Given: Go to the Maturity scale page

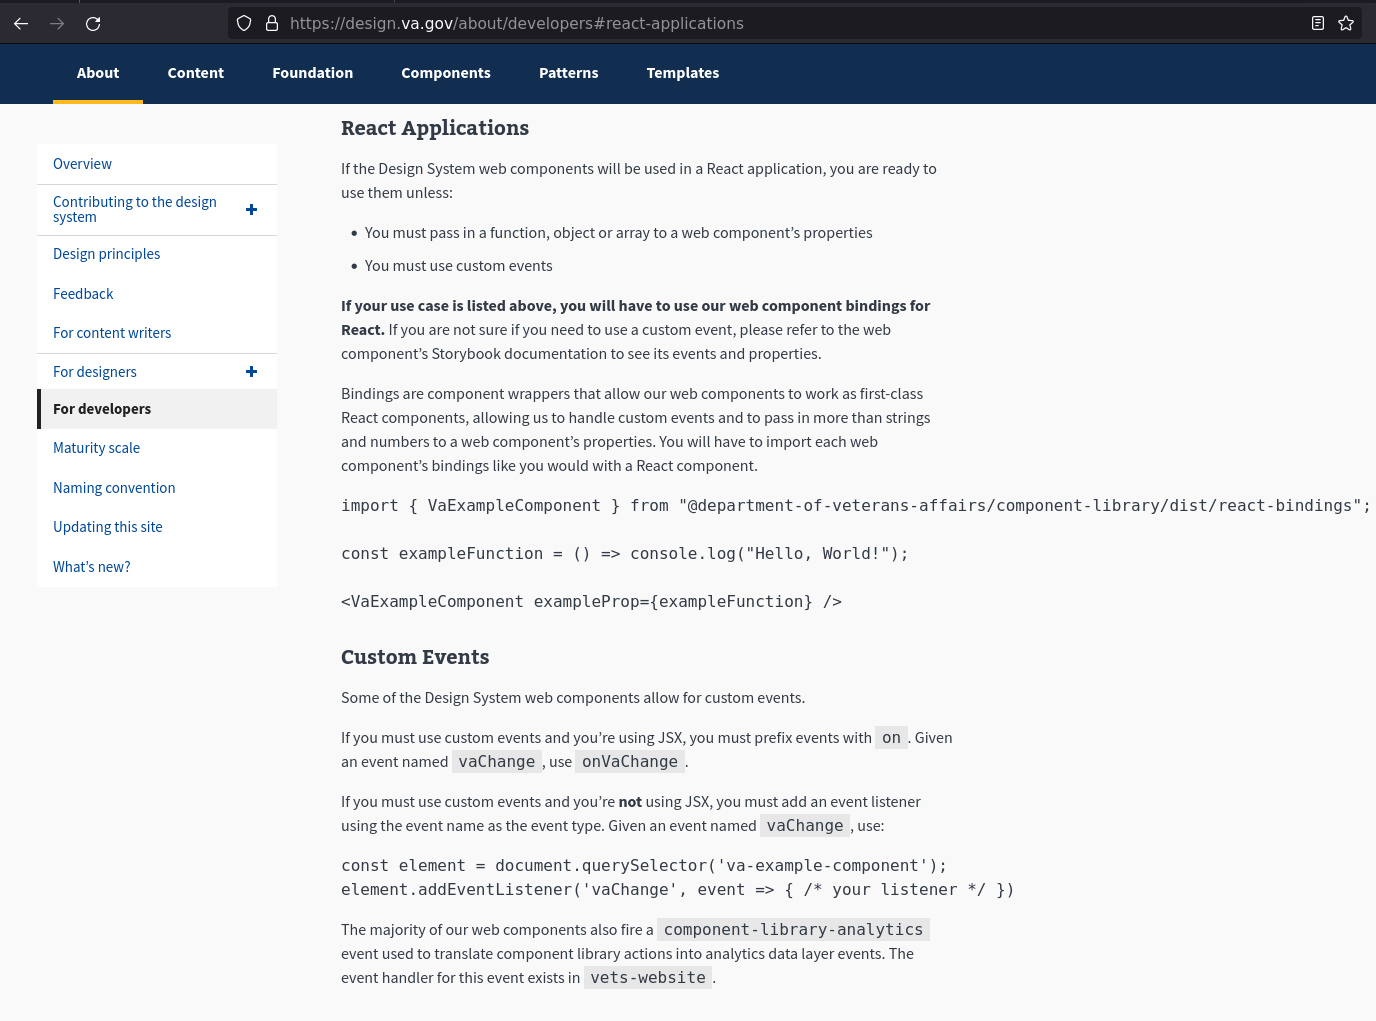Looking at the screenshot, I should click(96, 447).
